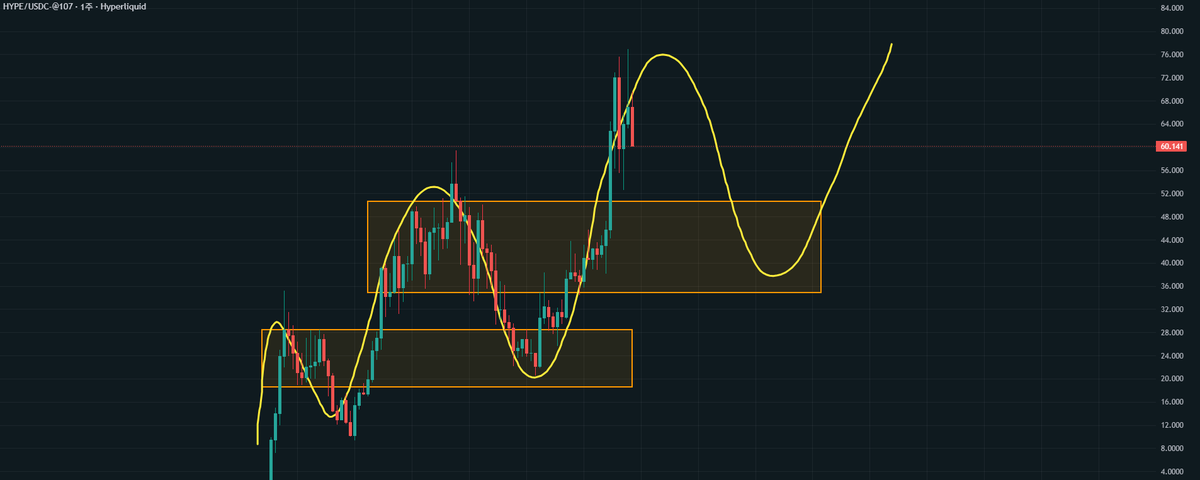
Task: Click the 72.000 price axis label
Action: pos(1172,77)
